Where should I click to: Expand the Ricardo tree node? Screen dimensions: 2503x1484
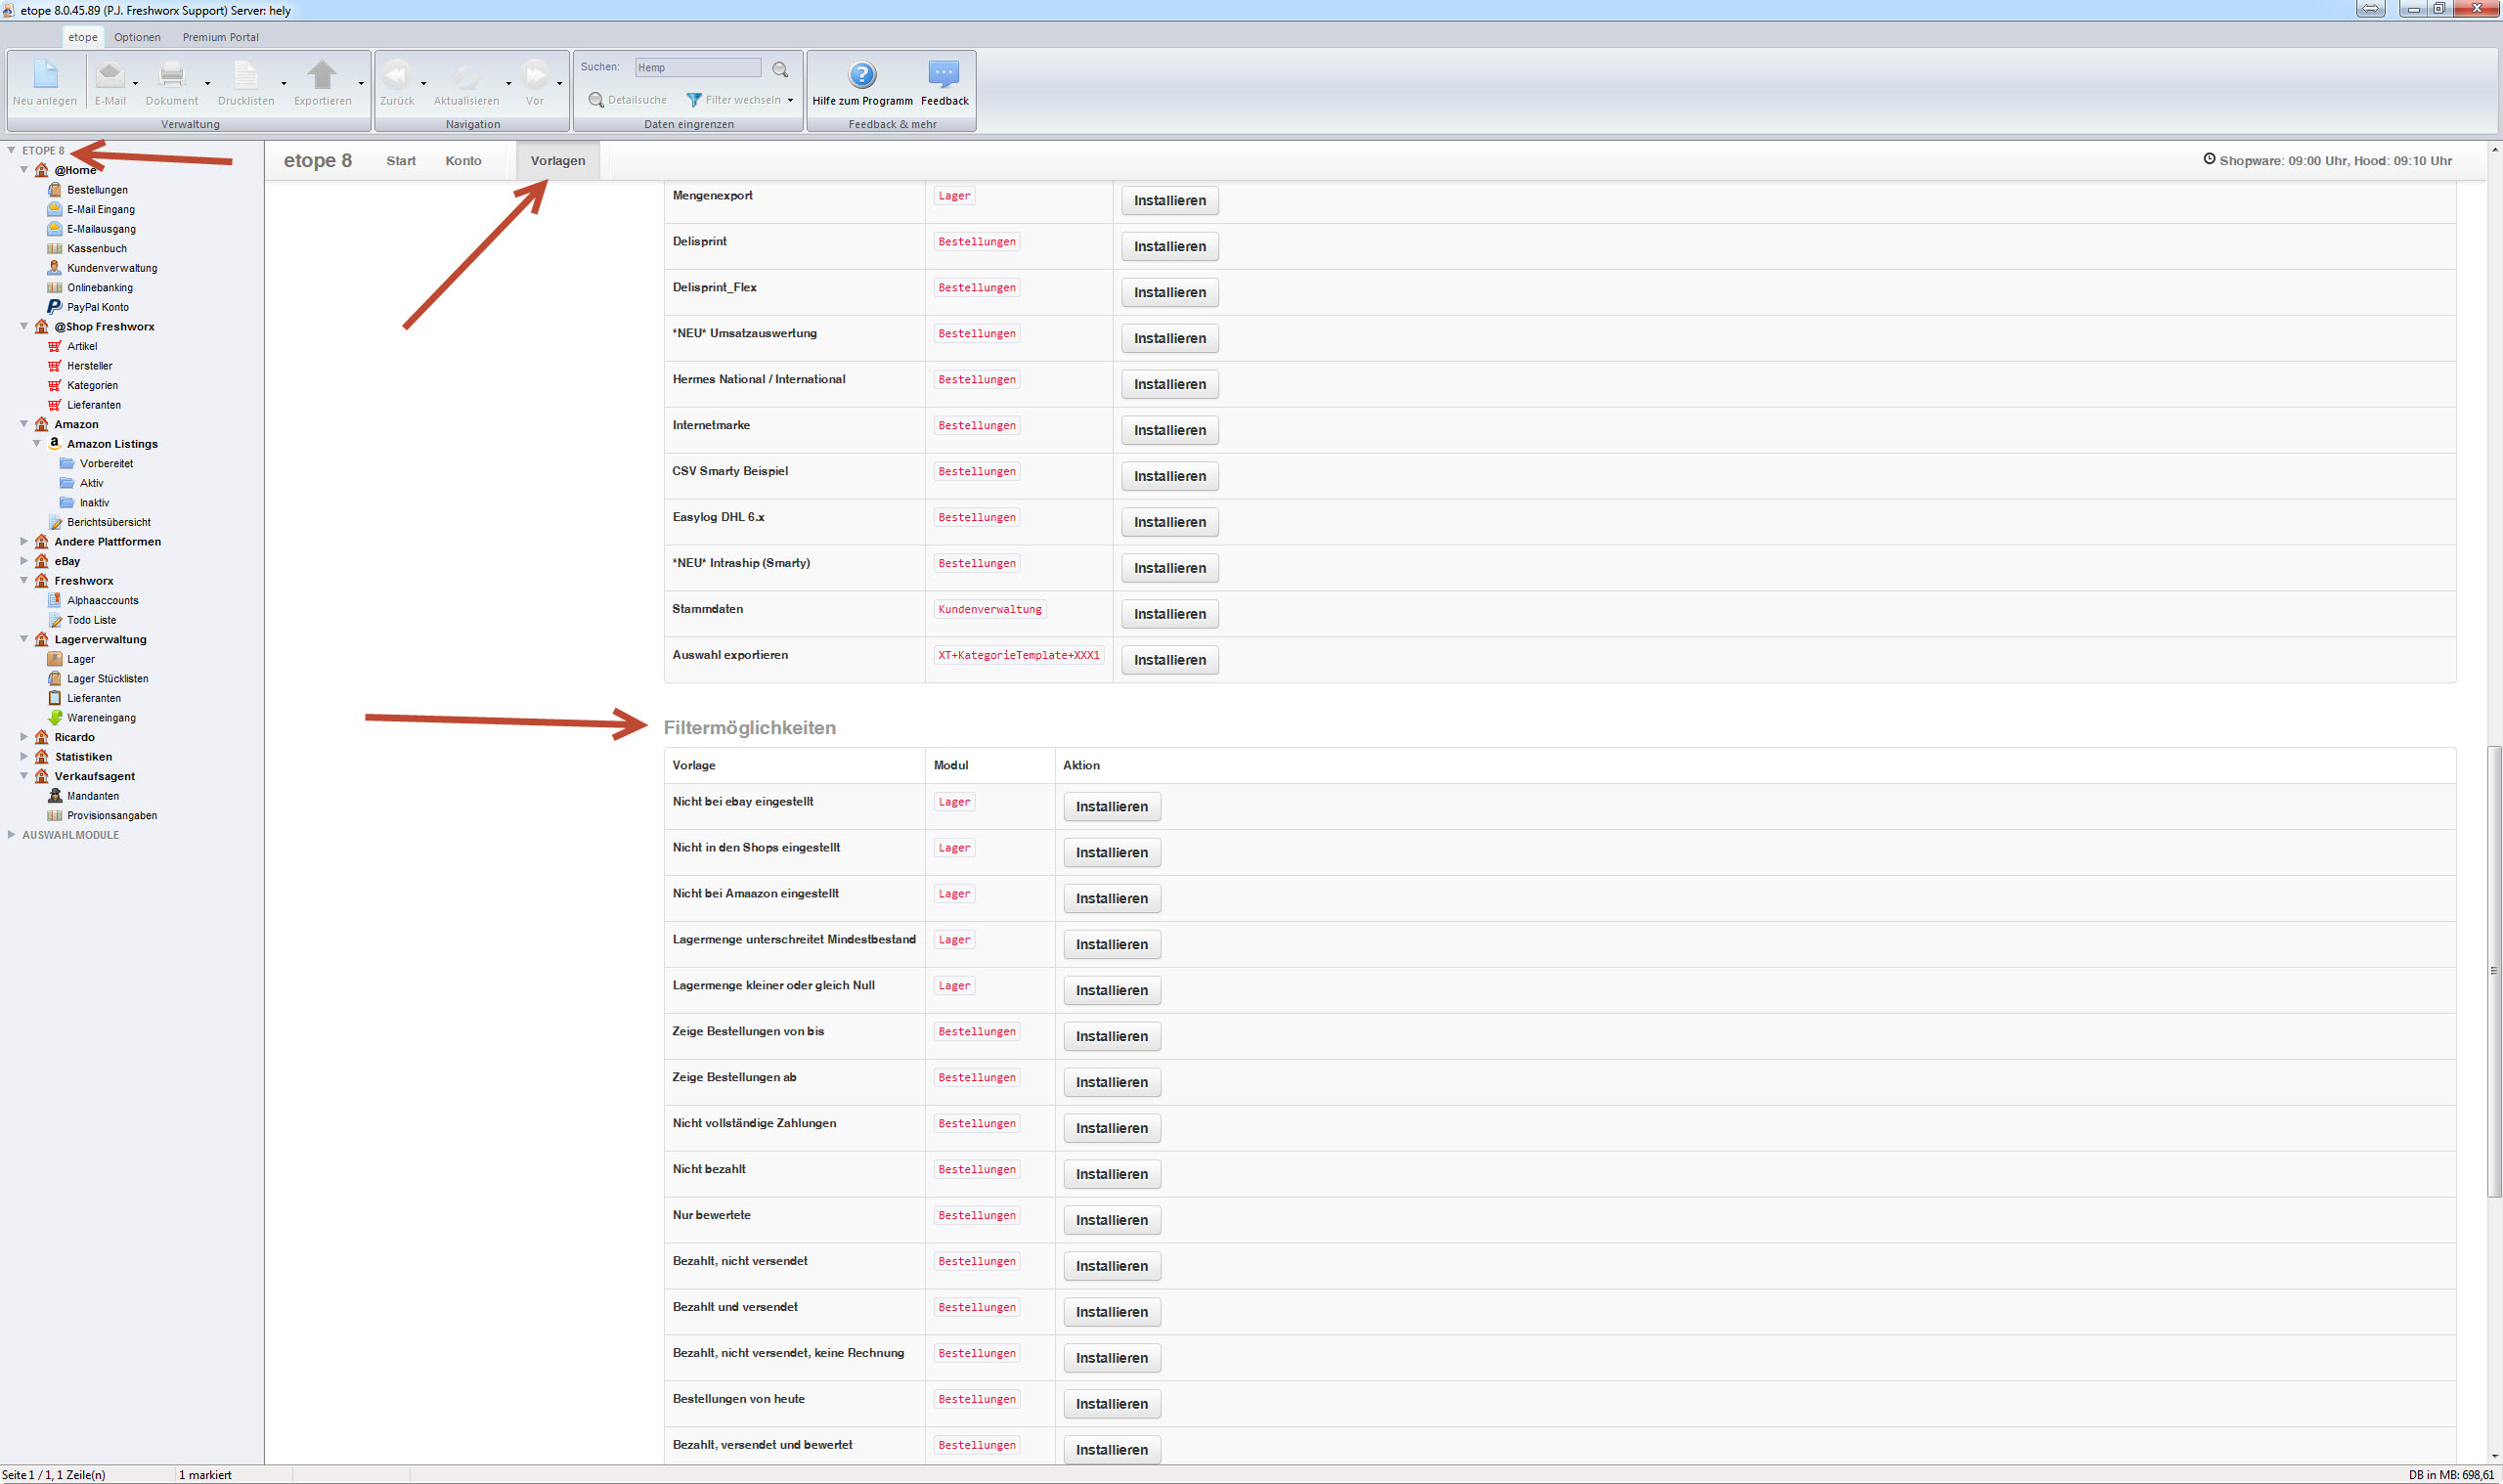(x=24, y=737)
